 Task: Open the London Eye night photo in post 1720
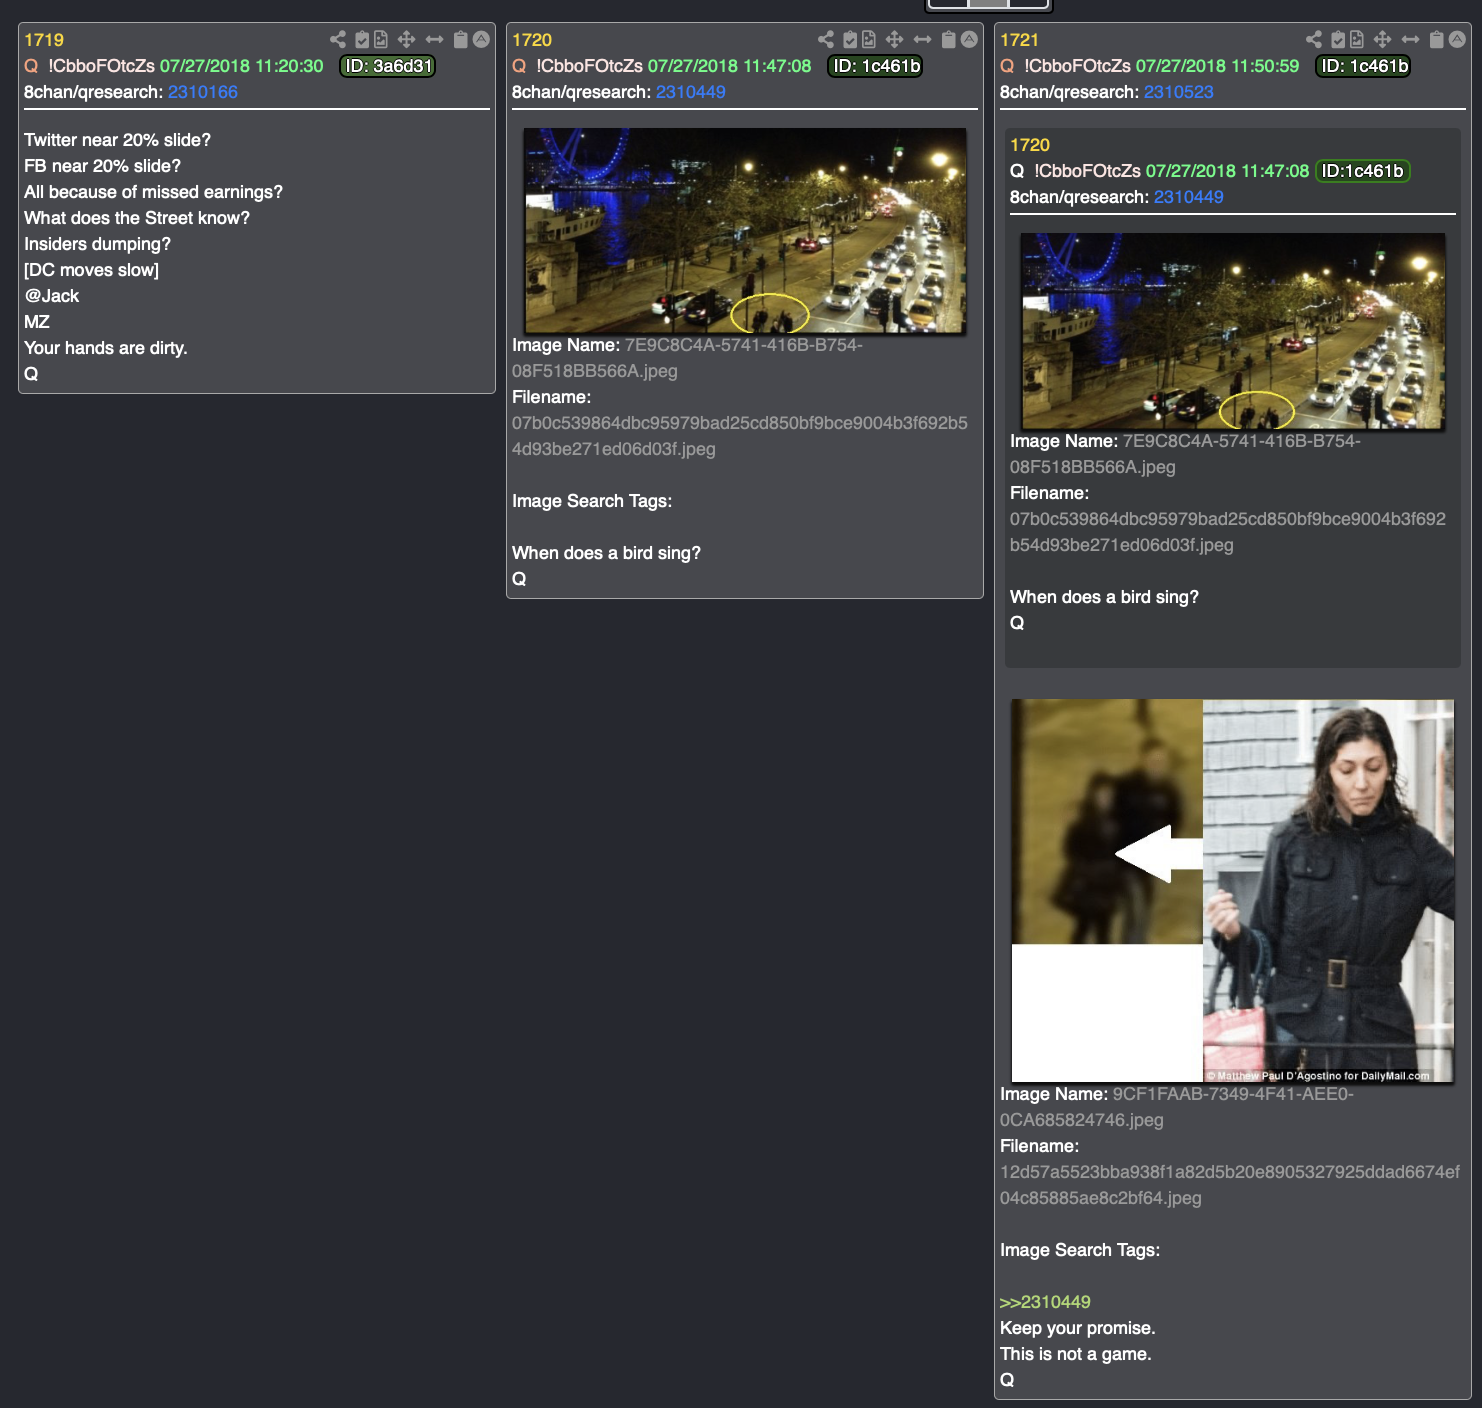coord(745,230)
